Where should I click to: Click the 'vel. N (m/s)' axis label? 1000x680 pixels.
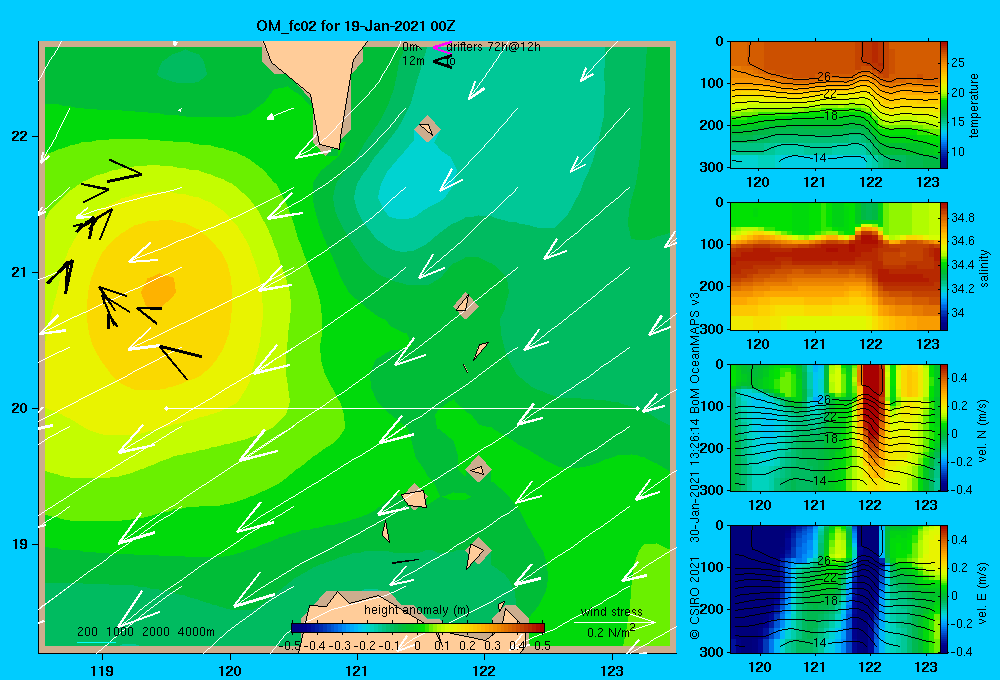click(x=983, y=431)
